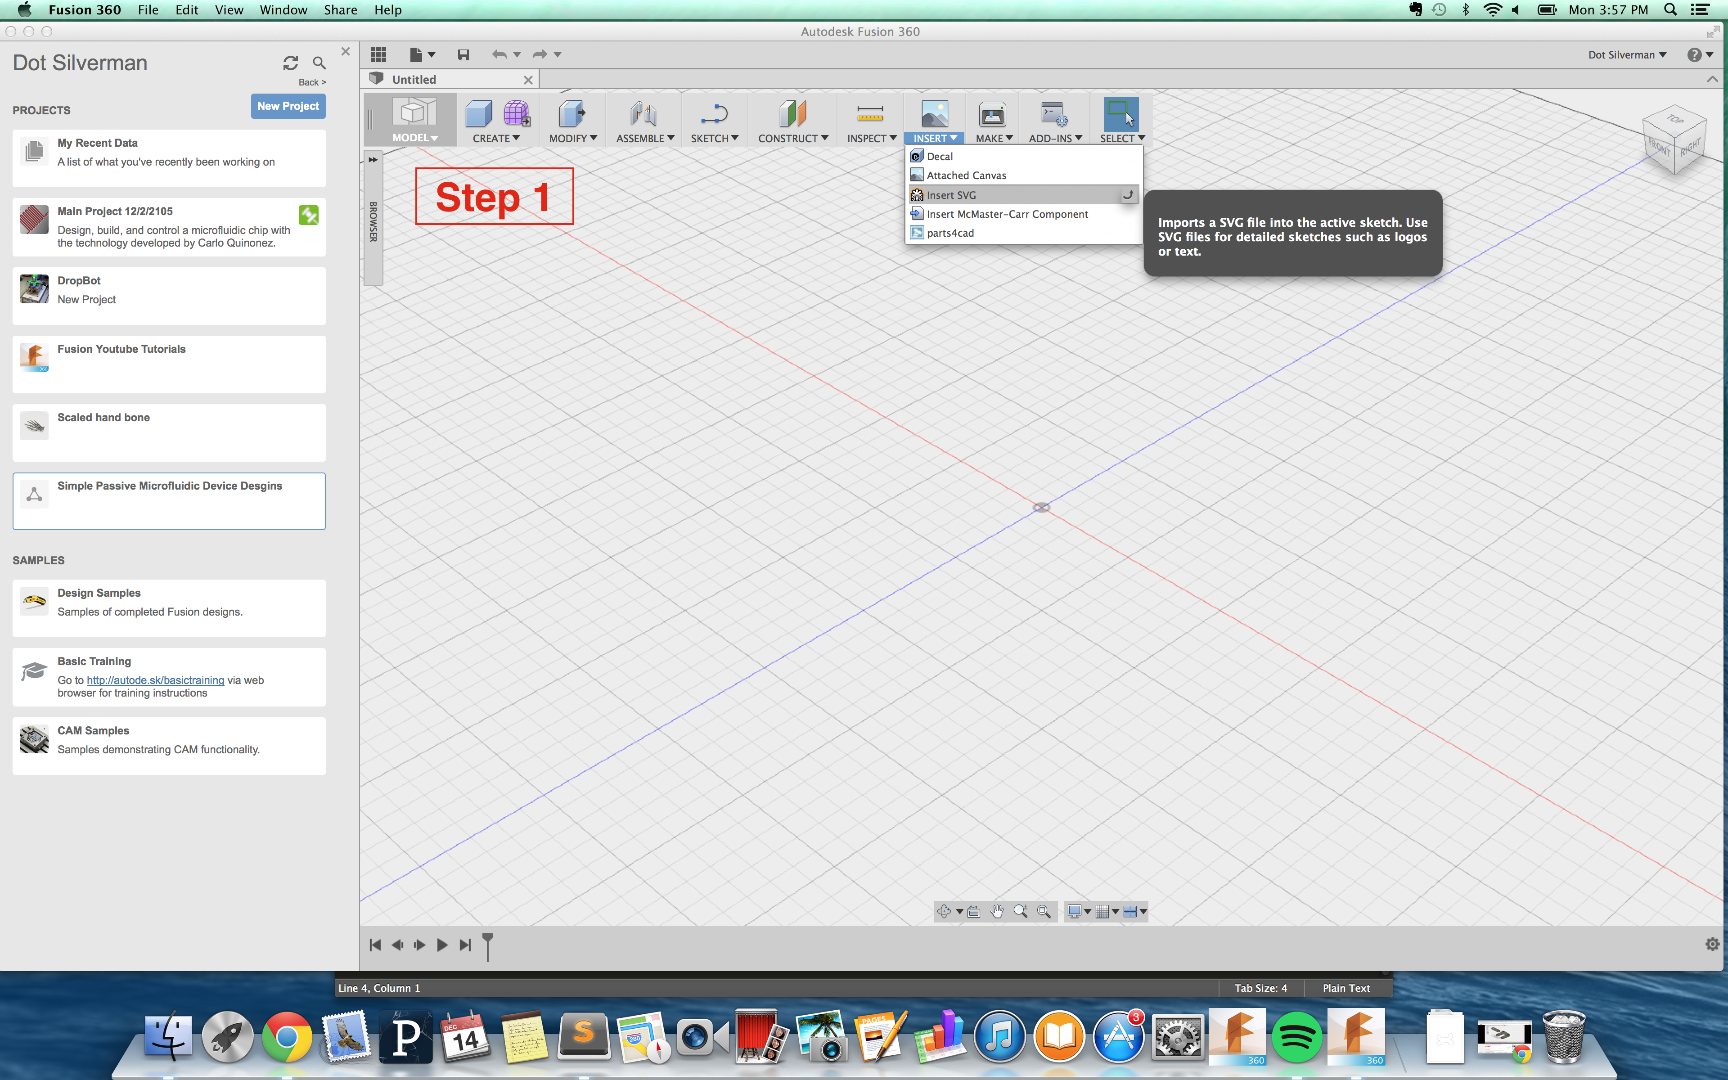The width and height of the screenshot is (1728, 1080).
Task: Click the Construct plane icon
Action: [x=792, y=114]
